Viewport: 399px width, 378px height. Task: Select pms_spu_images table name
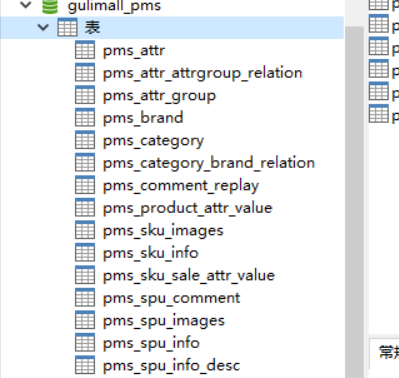click(x=164, y=321)
